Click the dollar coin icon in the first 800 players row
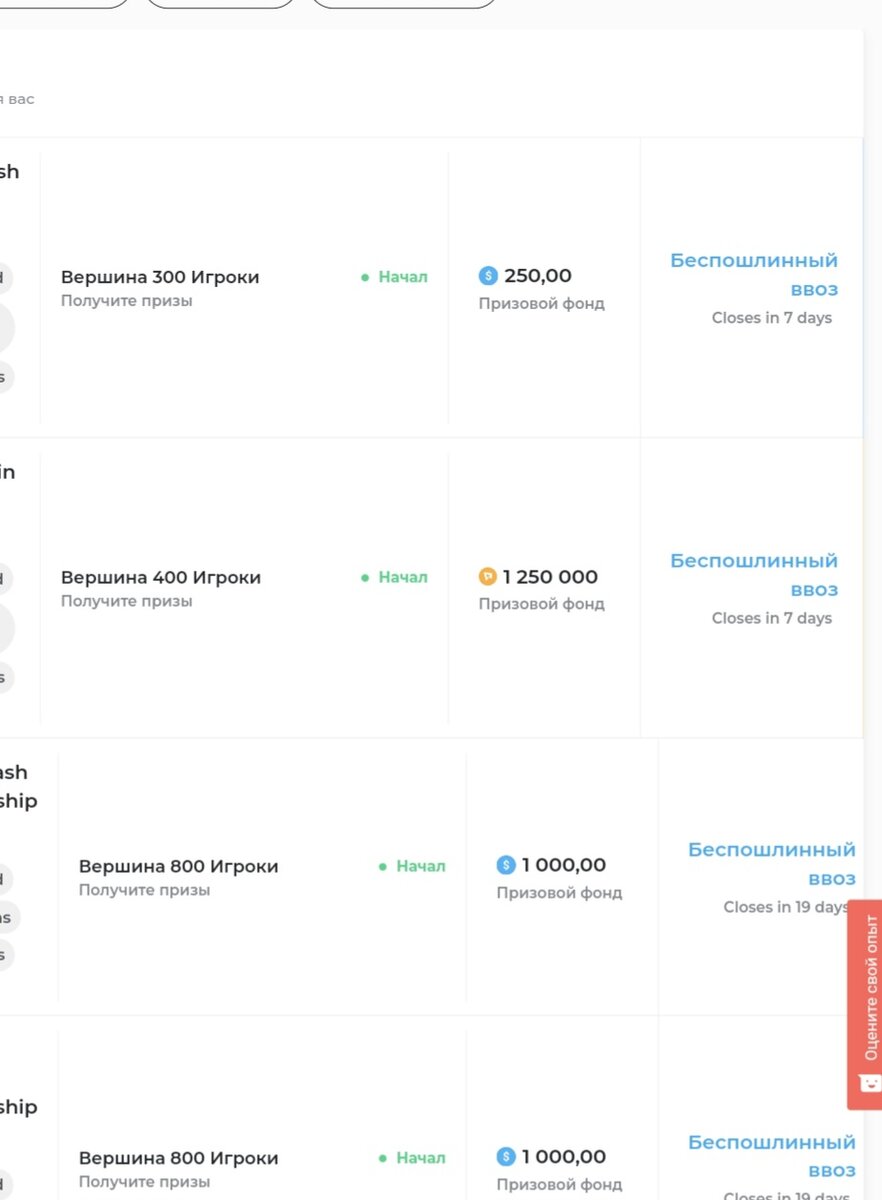Image resolution: width=882 pixels, height=1200 pixels. tap(506, 865)
